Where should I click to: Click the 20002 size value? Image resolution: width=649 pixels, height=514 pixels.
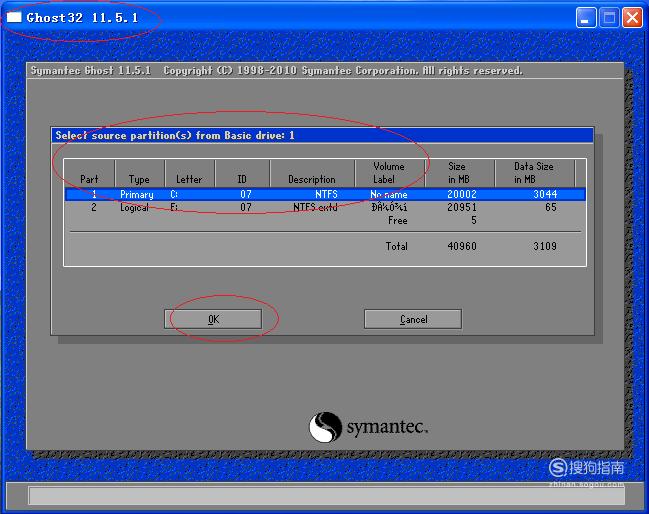(462, 194)
